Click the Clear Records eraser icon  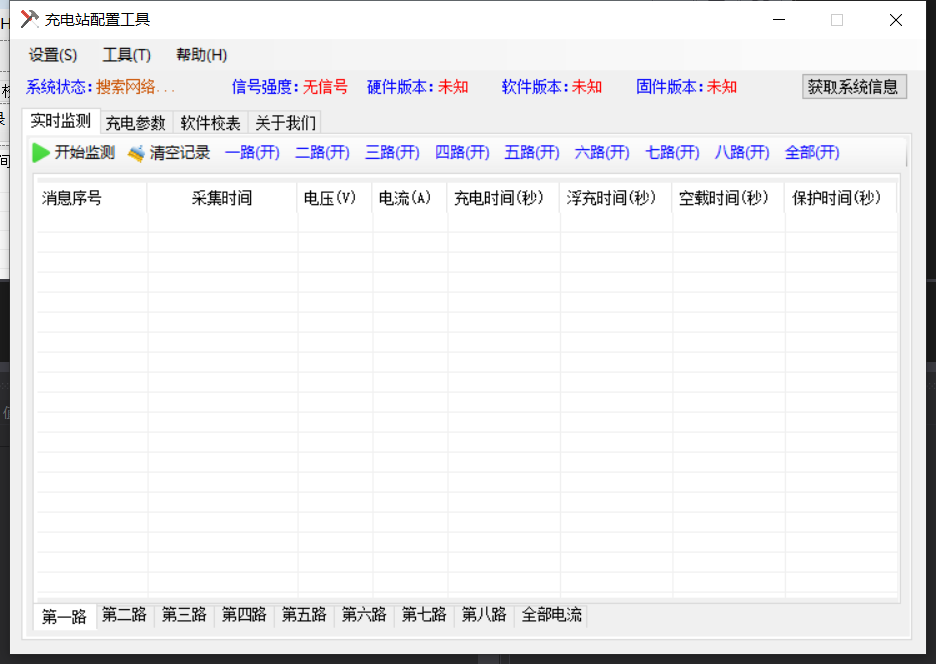point(136,153)
